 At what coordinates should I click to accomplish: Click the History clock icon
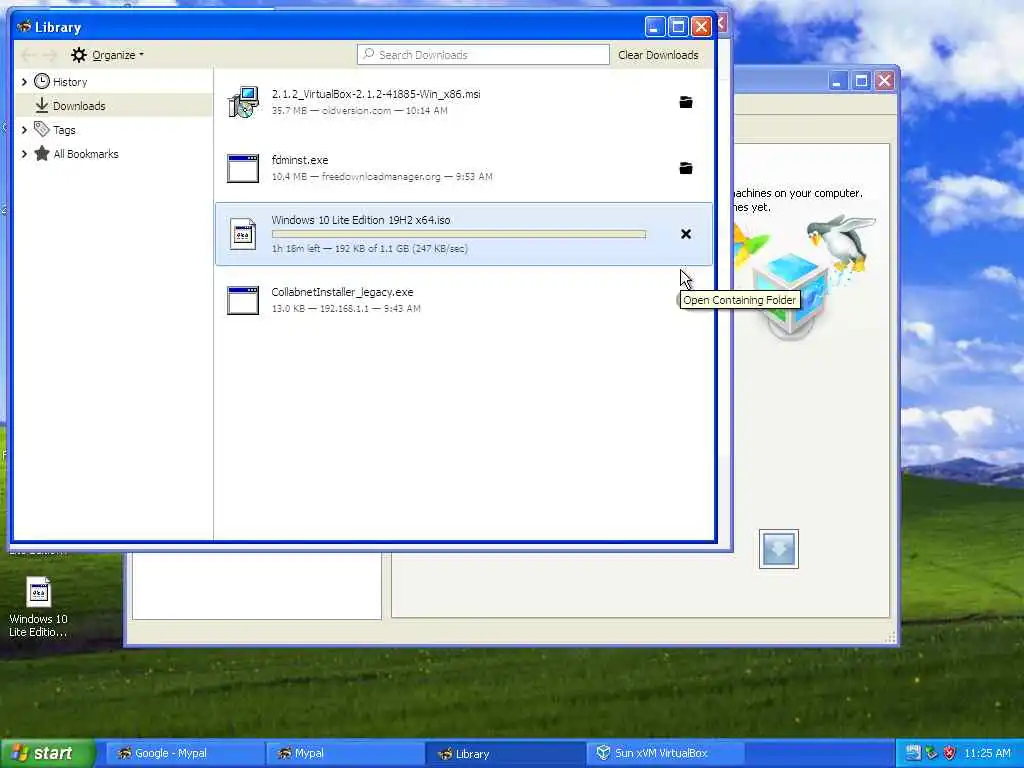pyautogui.click(x=42, y=81)
